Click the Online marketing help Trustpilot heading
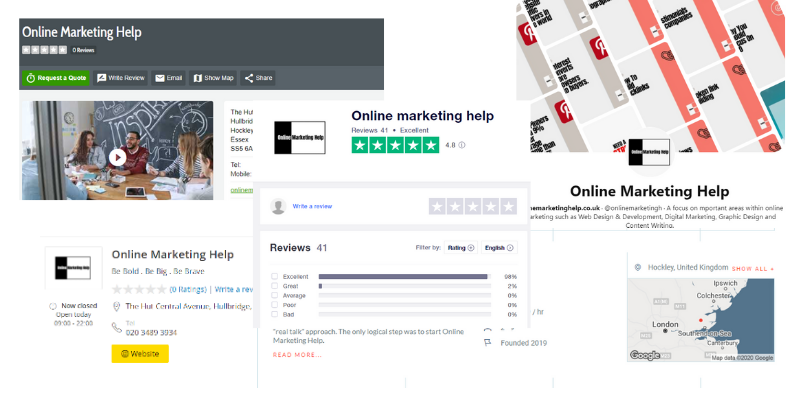The image size is (800, 400). (x=422, y=116)
